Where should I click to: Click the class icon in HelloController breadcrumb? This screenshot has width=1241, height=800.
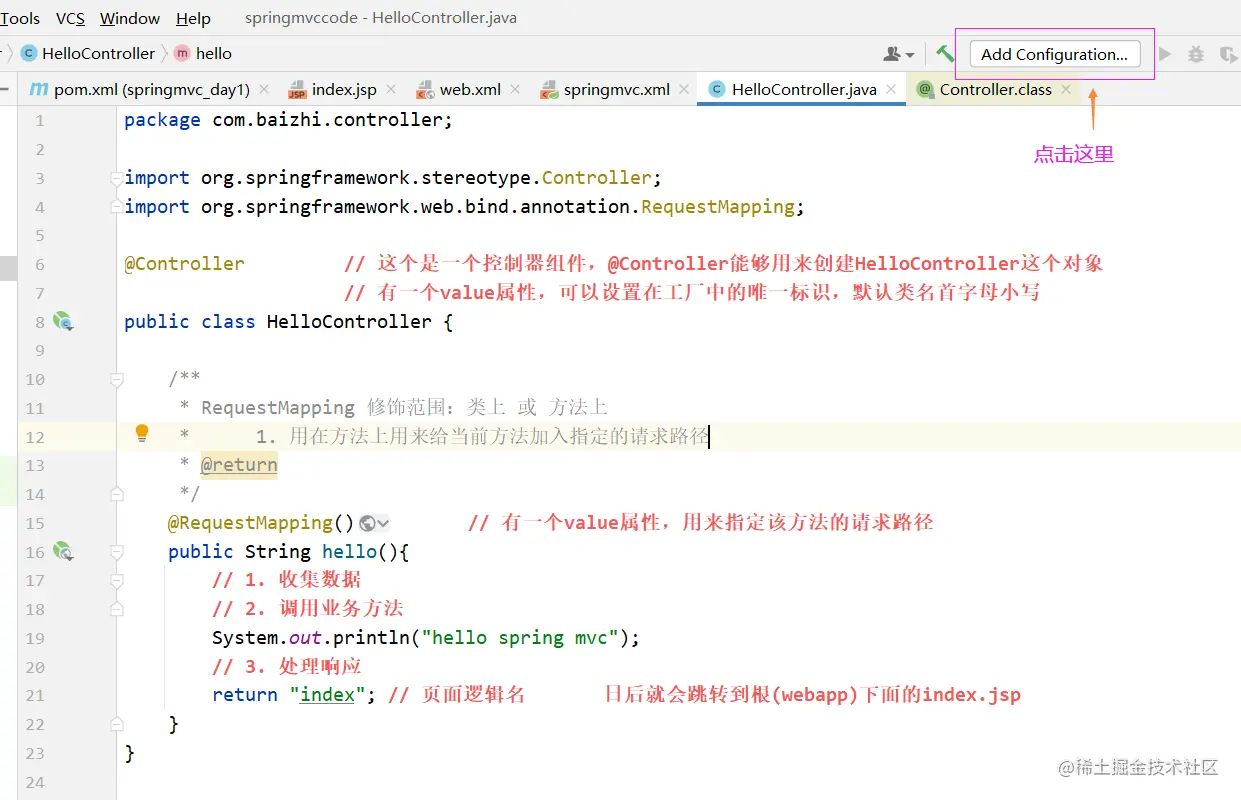(29, 53)
